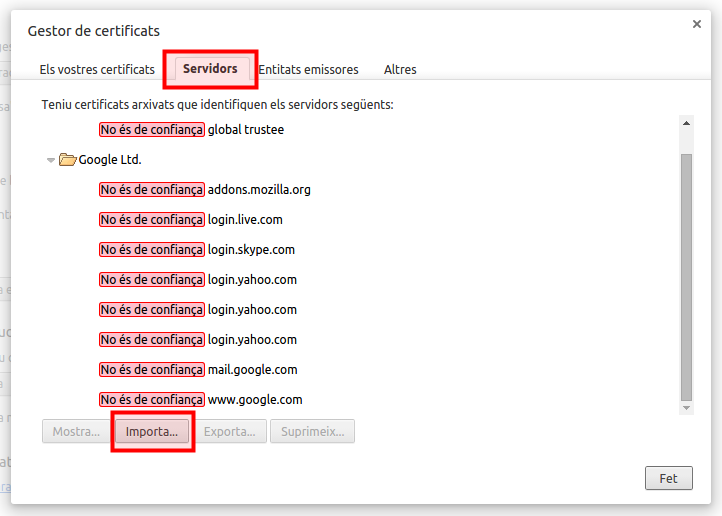The height and width of the screenshot is (516, 722).
Task: Click the untrusted badge beside www.google.com
Action: coord(152,400)
